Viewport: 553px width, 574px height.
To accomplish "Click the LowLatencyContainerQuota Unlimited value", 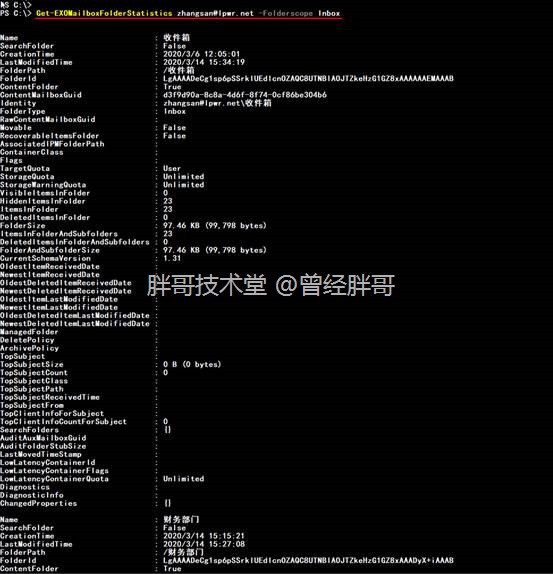I will [184, 479].
